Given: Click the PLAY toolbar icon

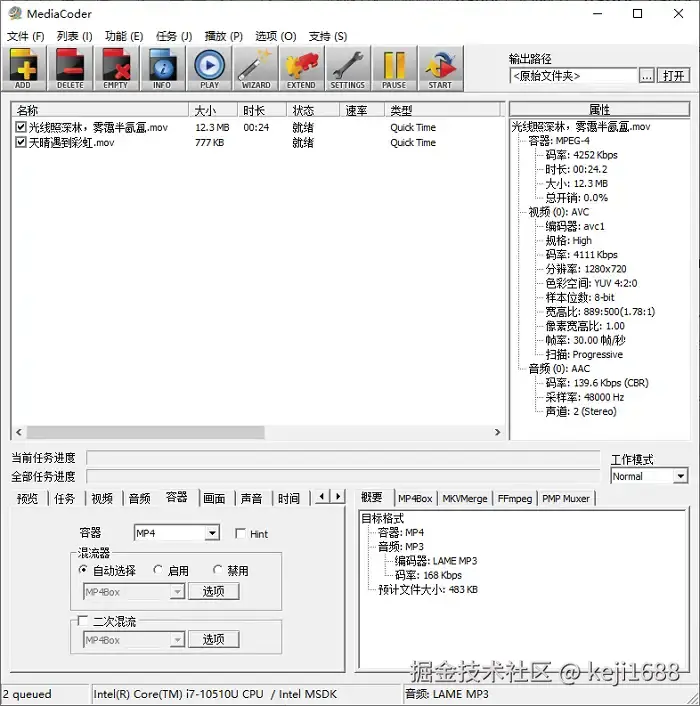Looking at the screenshot, I should coord(209,69).
